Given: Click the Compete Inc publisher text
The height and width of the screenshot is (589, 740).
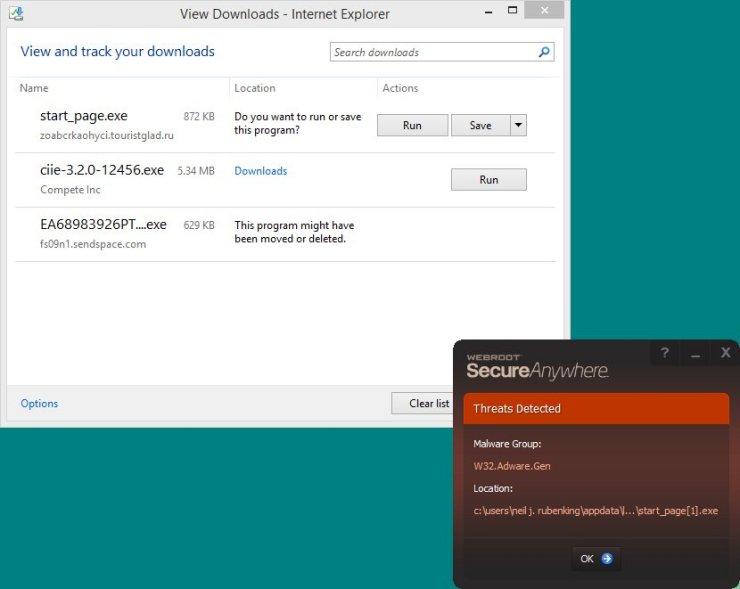Looking at the screenshot, I should click(70, 190).
